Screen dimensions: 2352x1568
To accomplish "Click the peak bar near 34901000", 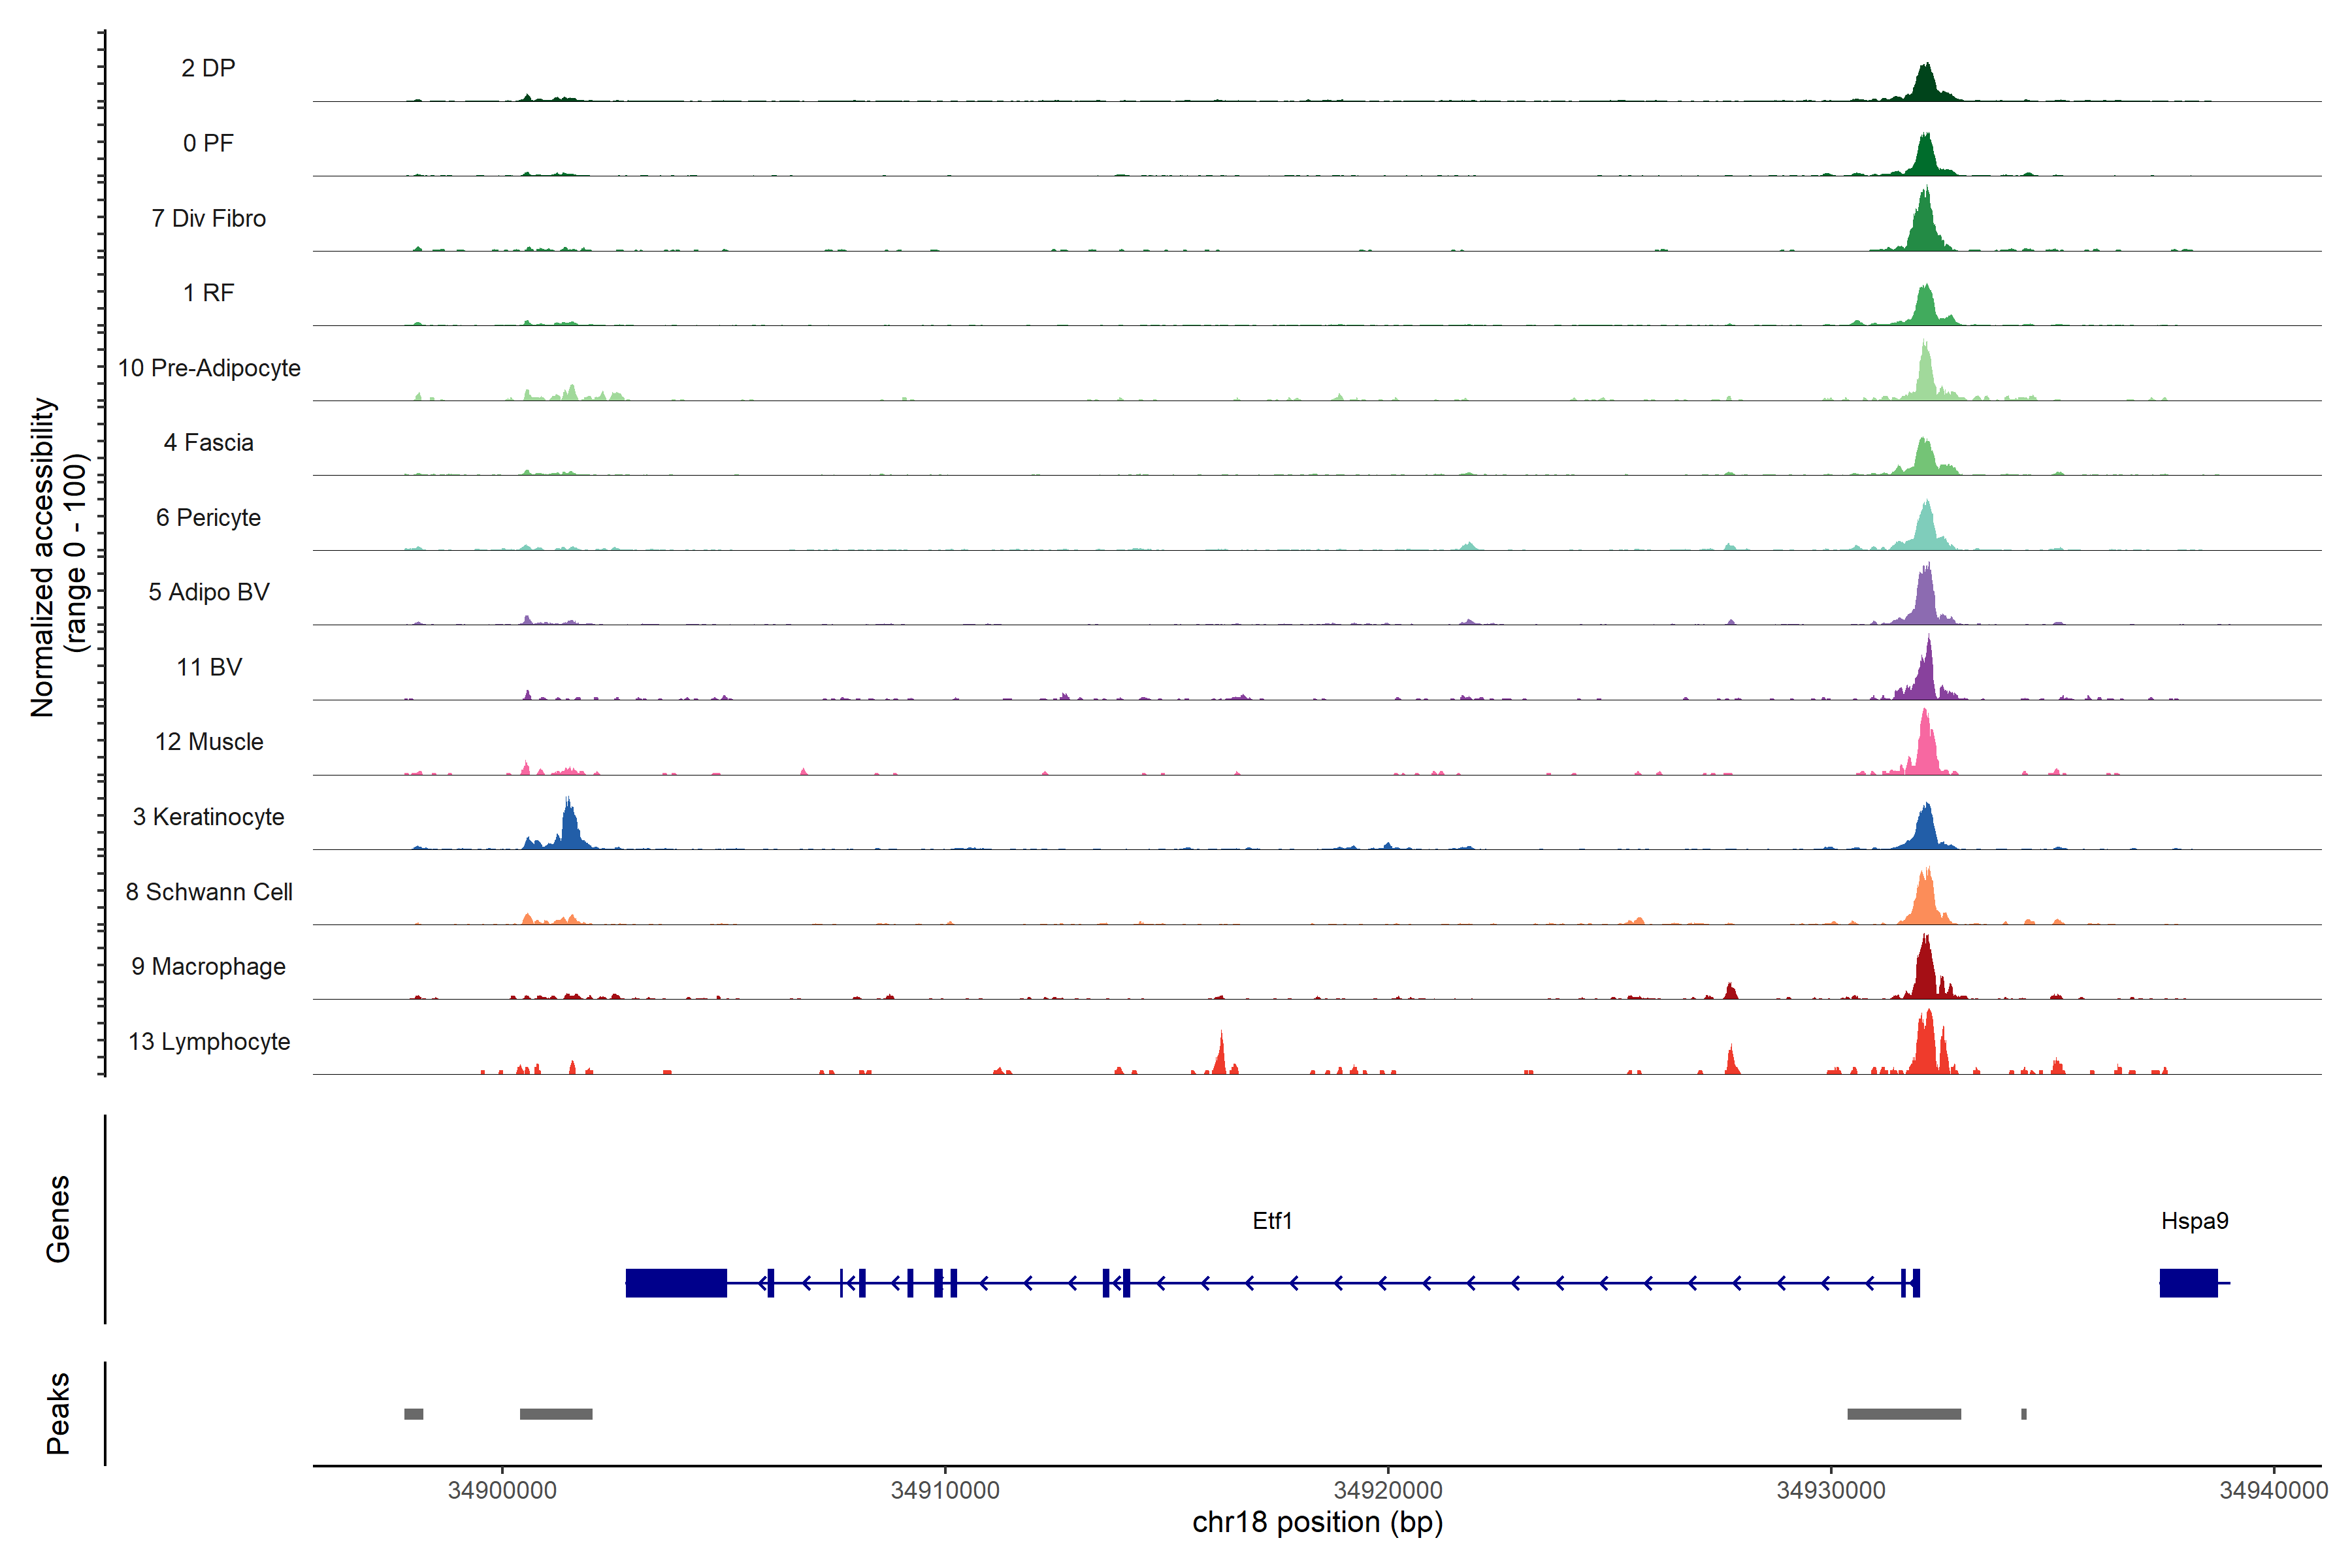I will (x=556, y=1413).
